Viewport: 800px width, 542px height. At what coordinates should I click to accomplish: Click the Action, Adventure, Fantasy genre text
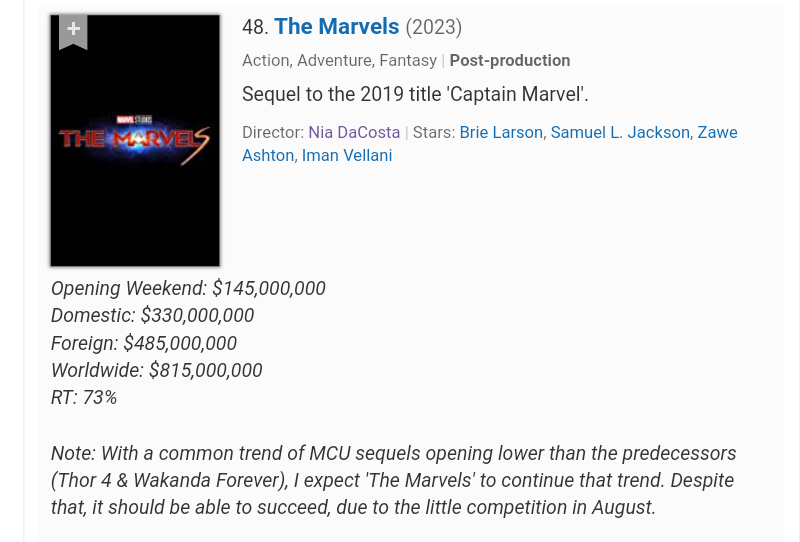(339, 60)
